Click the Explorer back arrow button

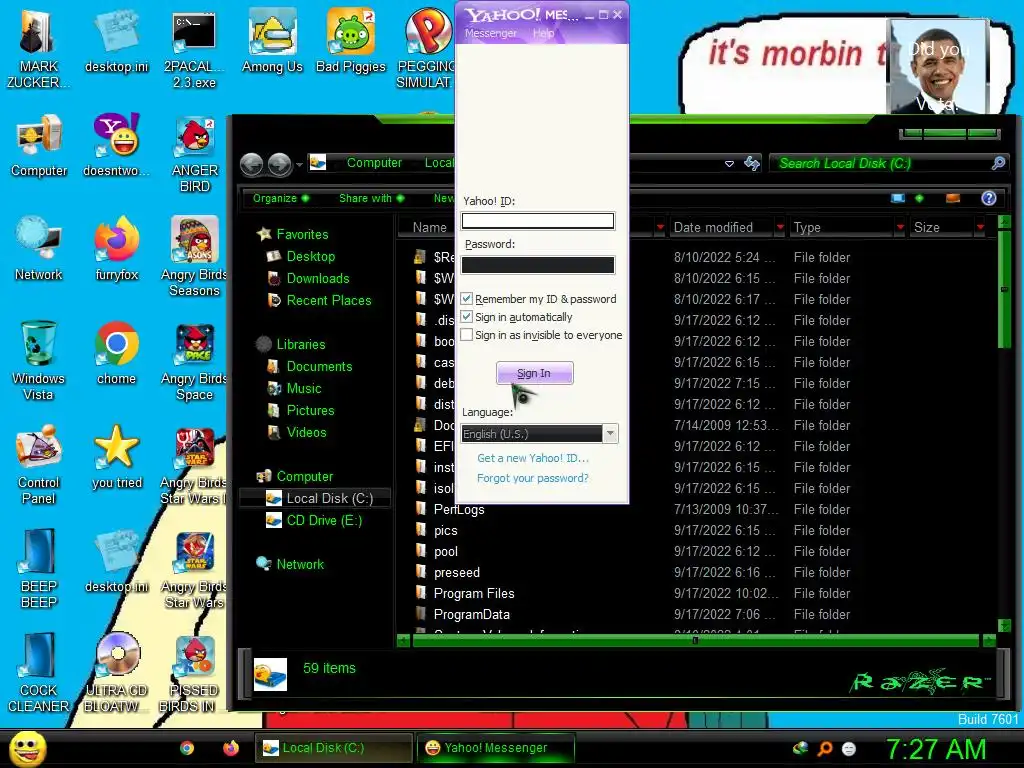pos(251,165)
